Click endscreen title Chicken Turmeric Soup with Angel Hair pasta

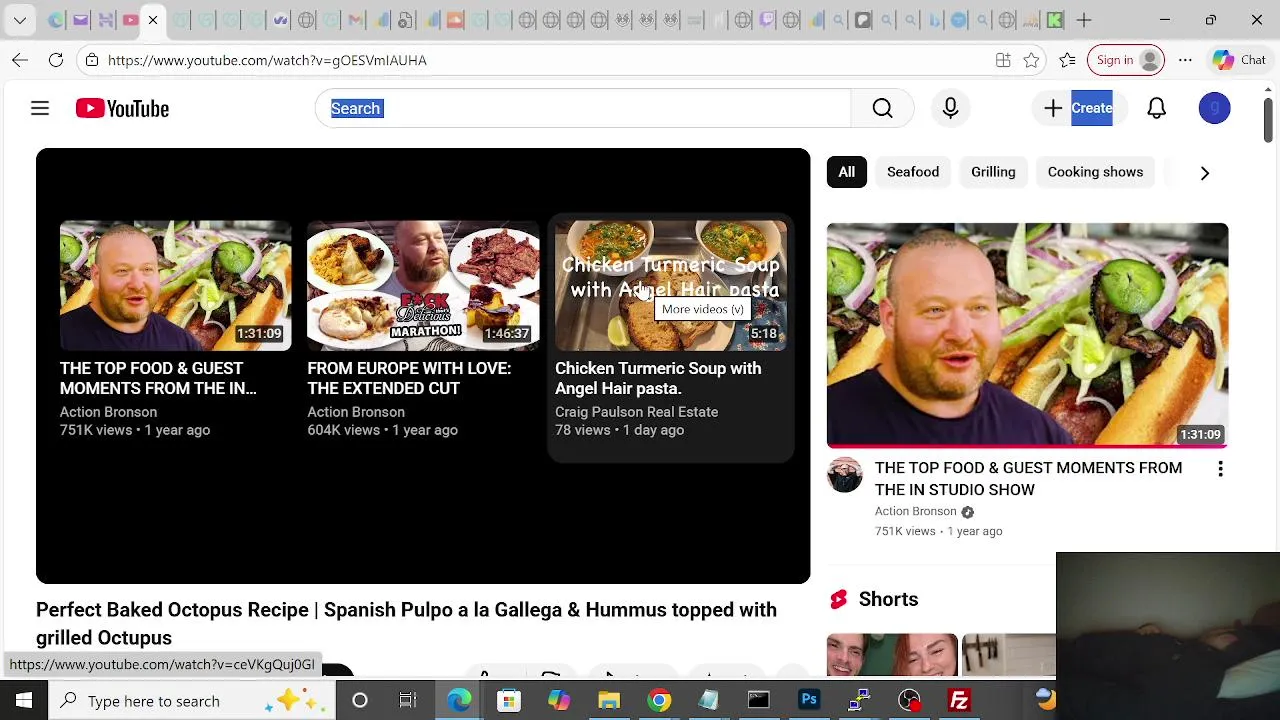point(658,378)
